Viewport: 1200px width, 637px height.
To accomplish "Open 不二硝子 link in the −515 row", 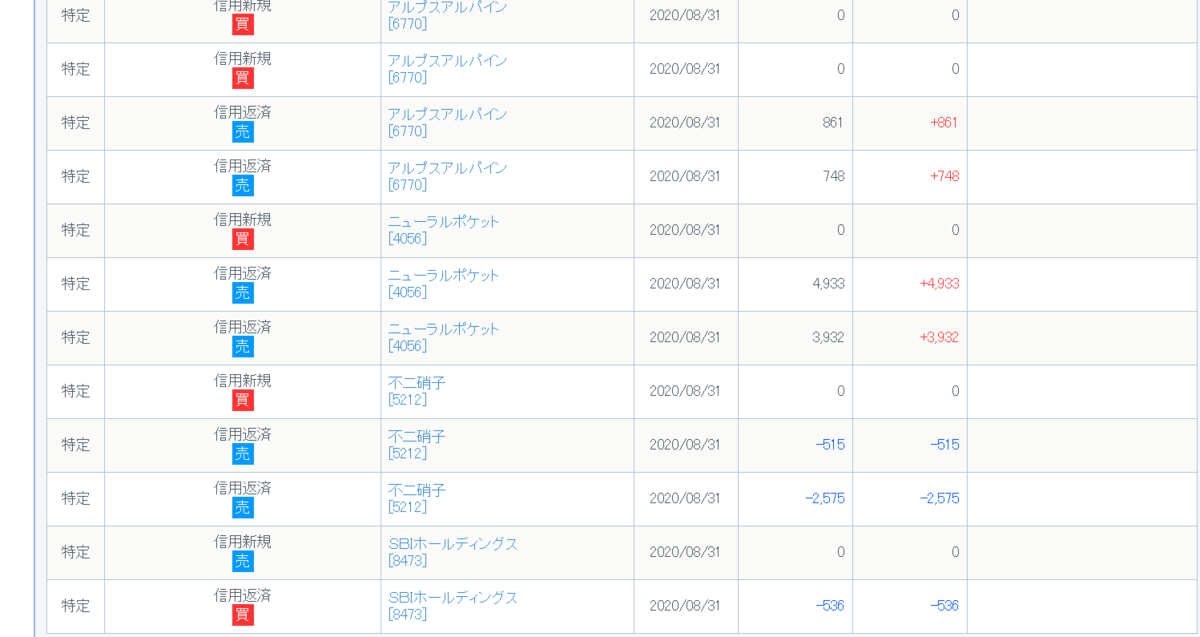I will [417, 437].
